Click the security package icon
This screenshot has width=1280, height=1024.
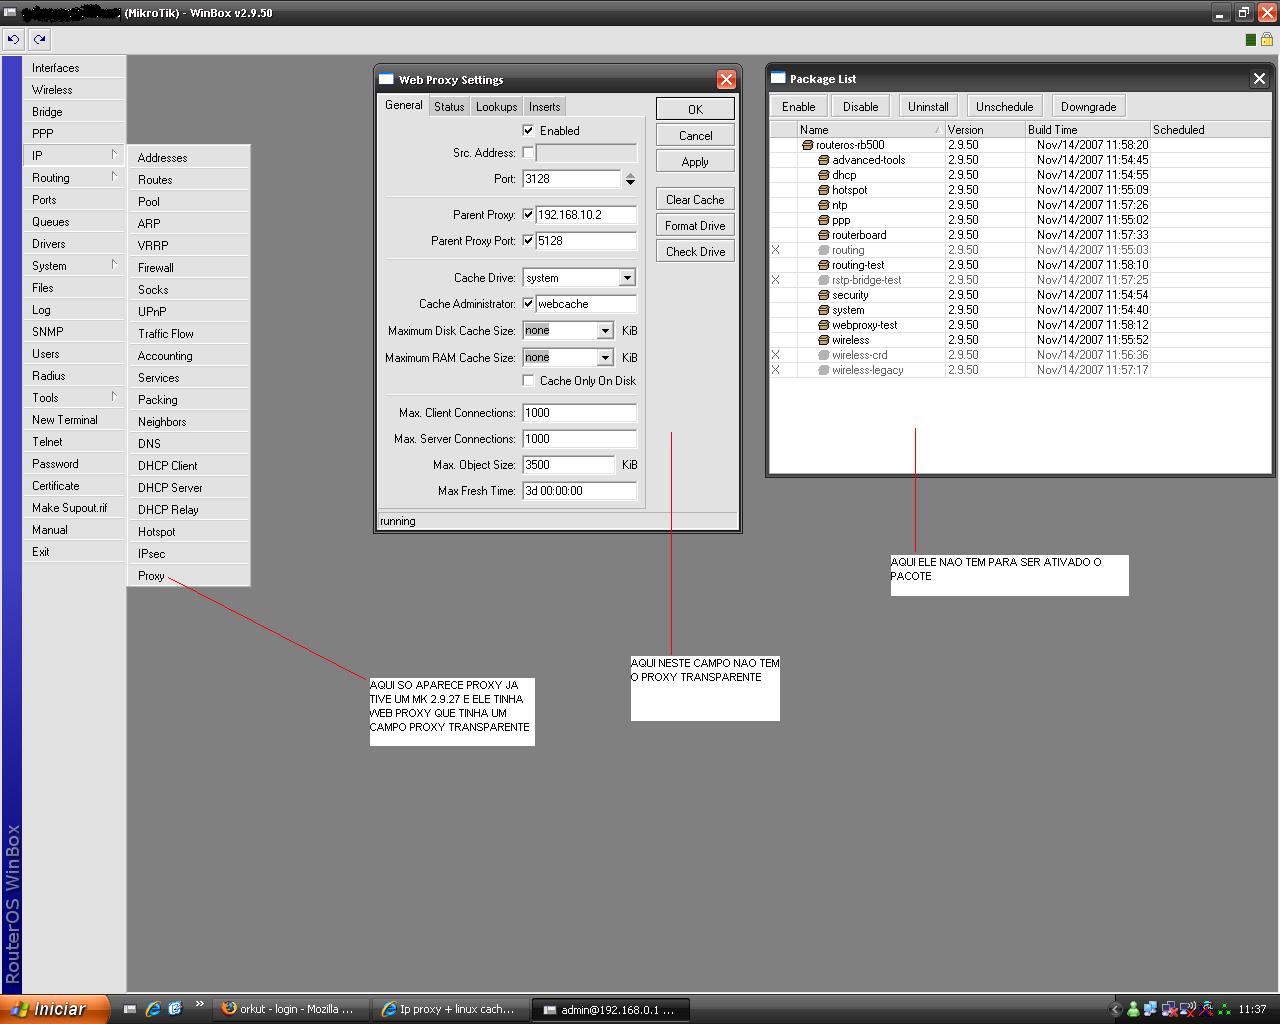pos(824,295)
